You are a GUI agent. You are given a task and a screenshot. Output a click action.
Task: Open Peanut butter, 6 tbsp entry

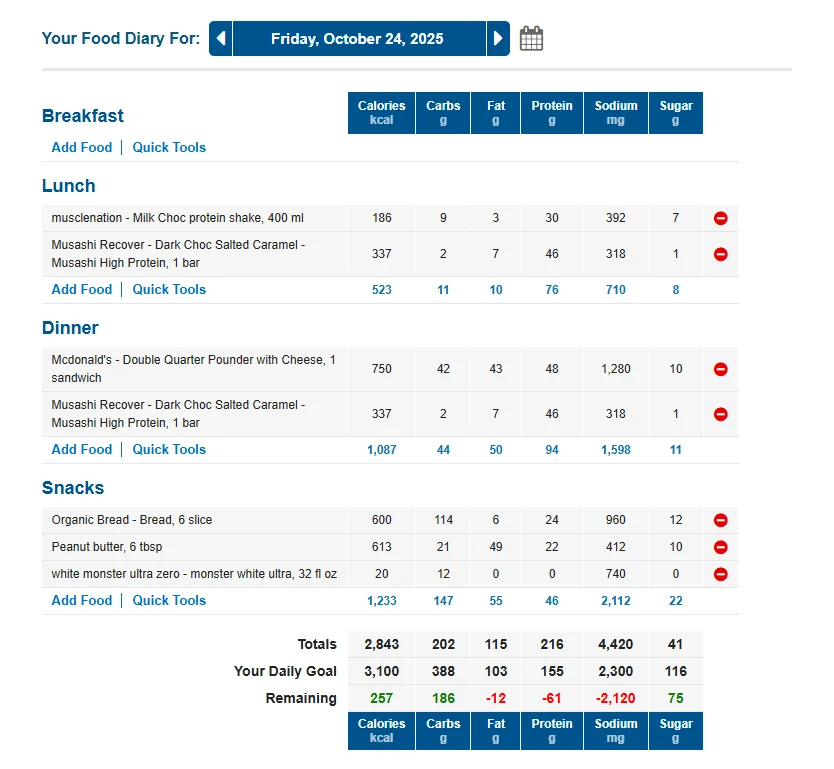pyautogui.click(x=107, y=547)
